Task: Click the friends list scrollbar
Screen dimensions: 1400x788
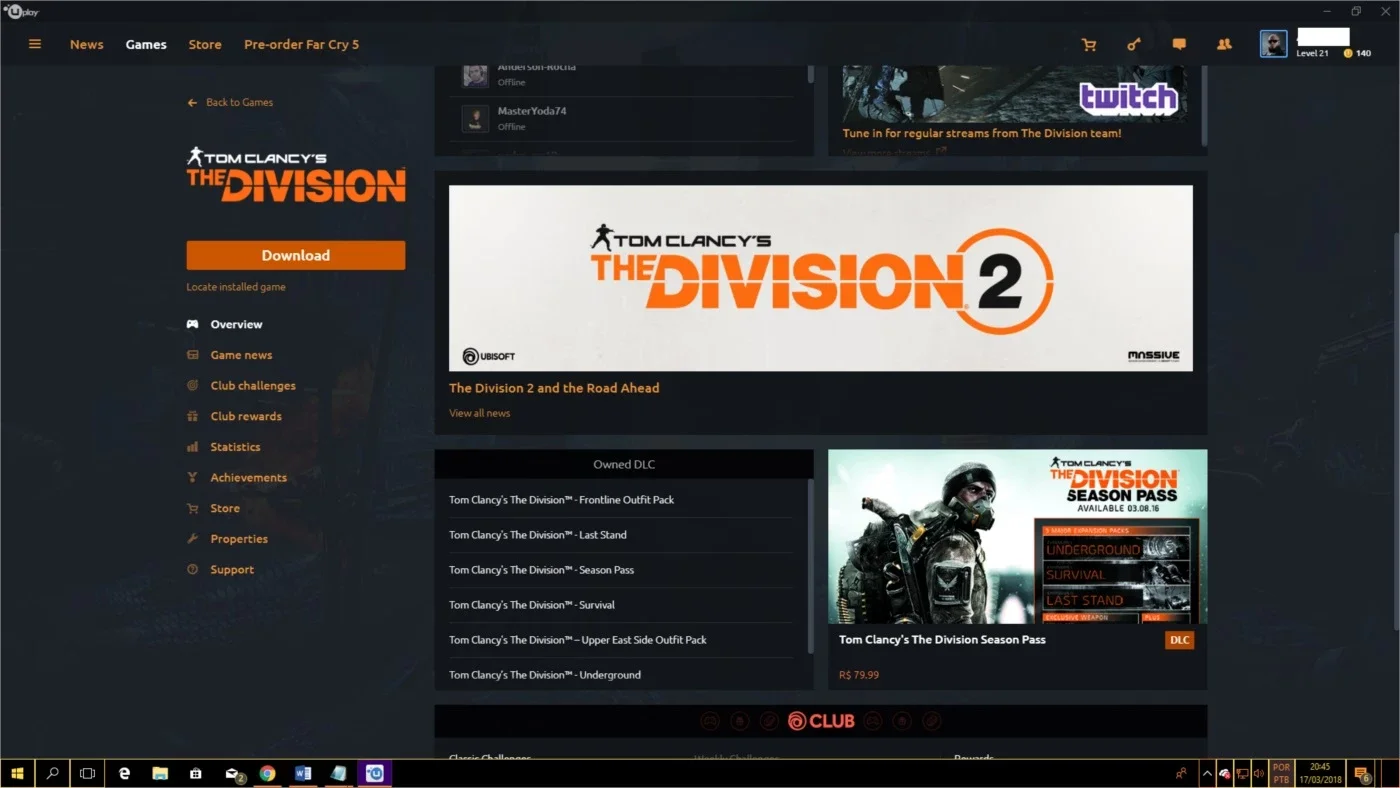Action: coord(811,74)
